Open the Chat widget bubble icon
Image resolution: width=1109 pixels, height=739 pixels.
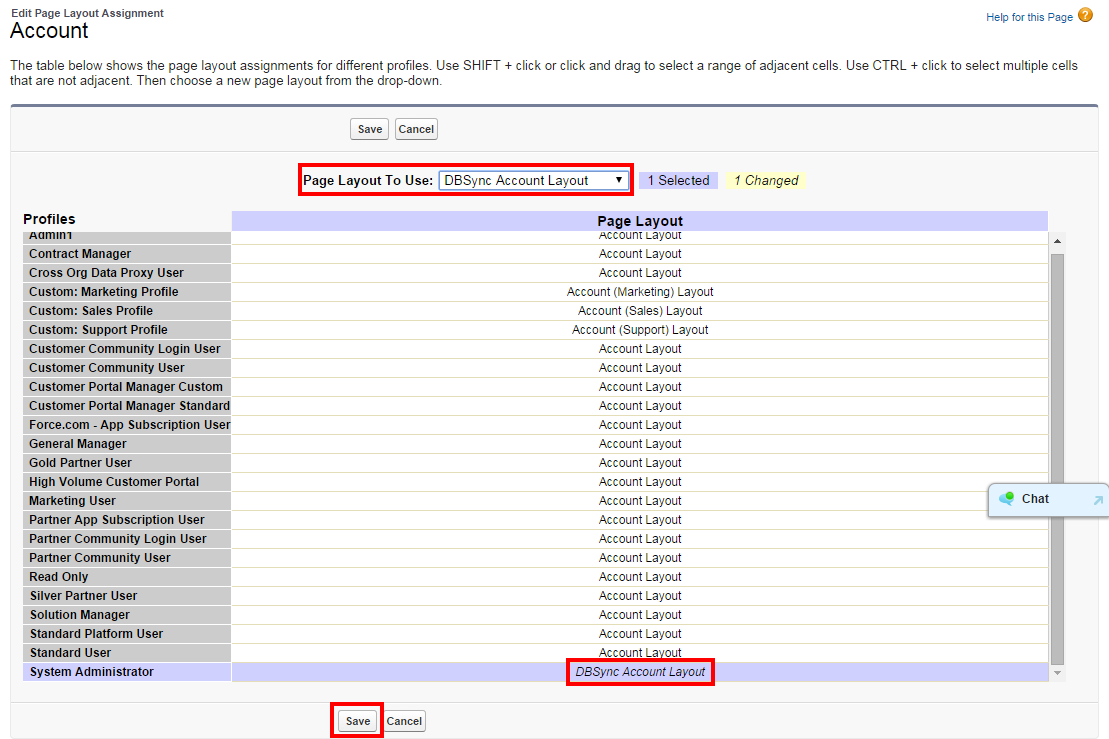point(1006,498)
